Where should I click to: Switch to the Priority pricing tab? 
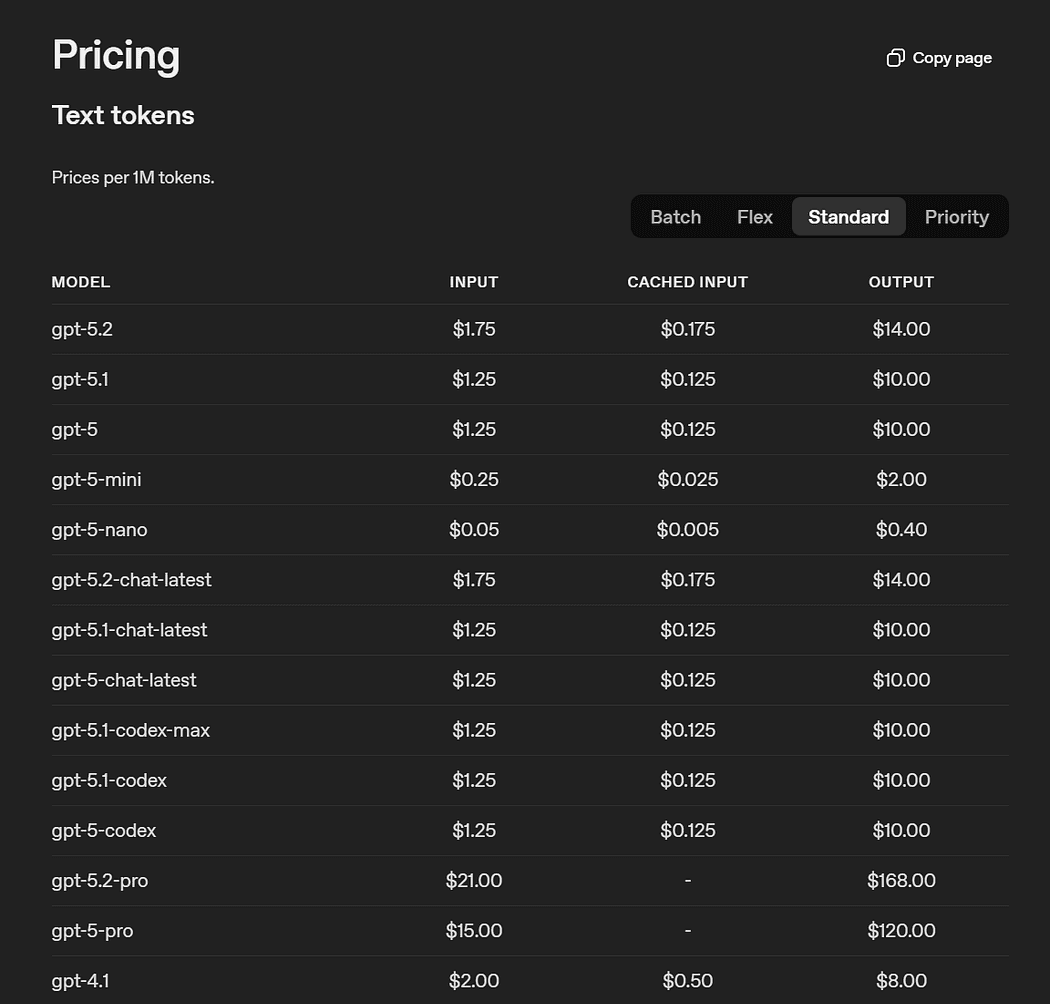point(956,217)
